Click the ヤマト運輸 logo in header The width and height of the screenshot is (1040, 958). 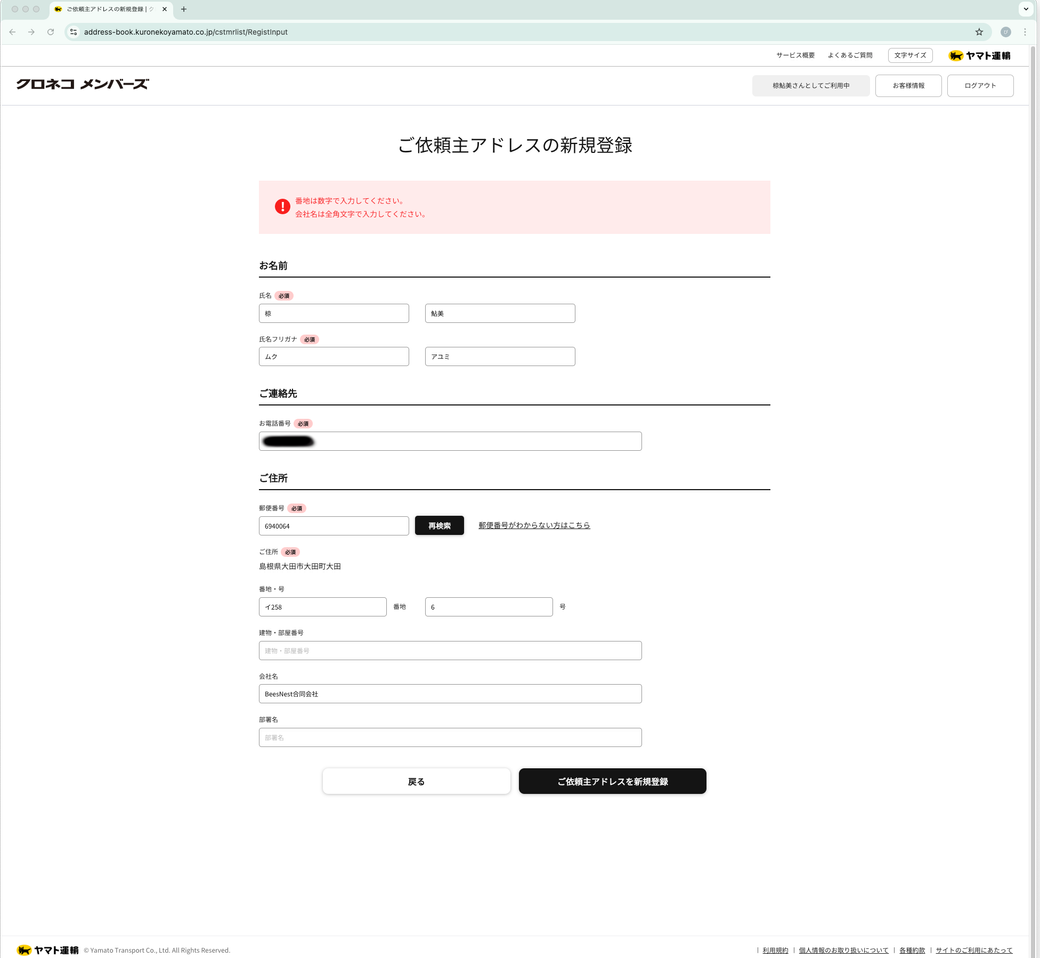[980, 56]
